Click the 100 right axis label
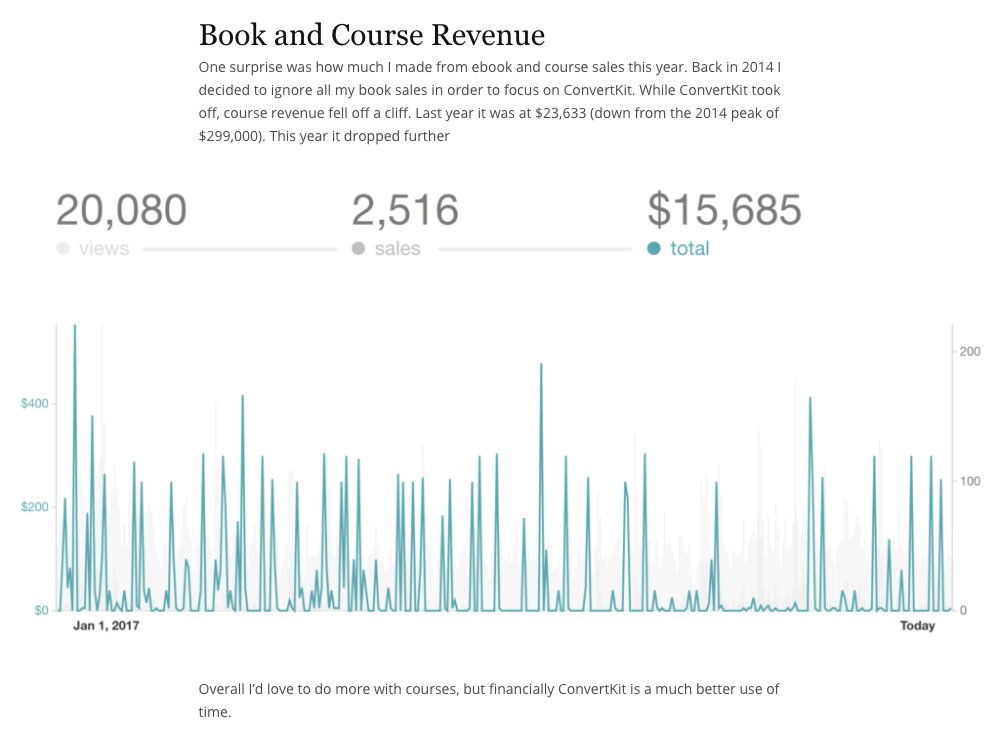Image resolution: width=999 pixels, height=740 pixels. click(x=971, y=481)
